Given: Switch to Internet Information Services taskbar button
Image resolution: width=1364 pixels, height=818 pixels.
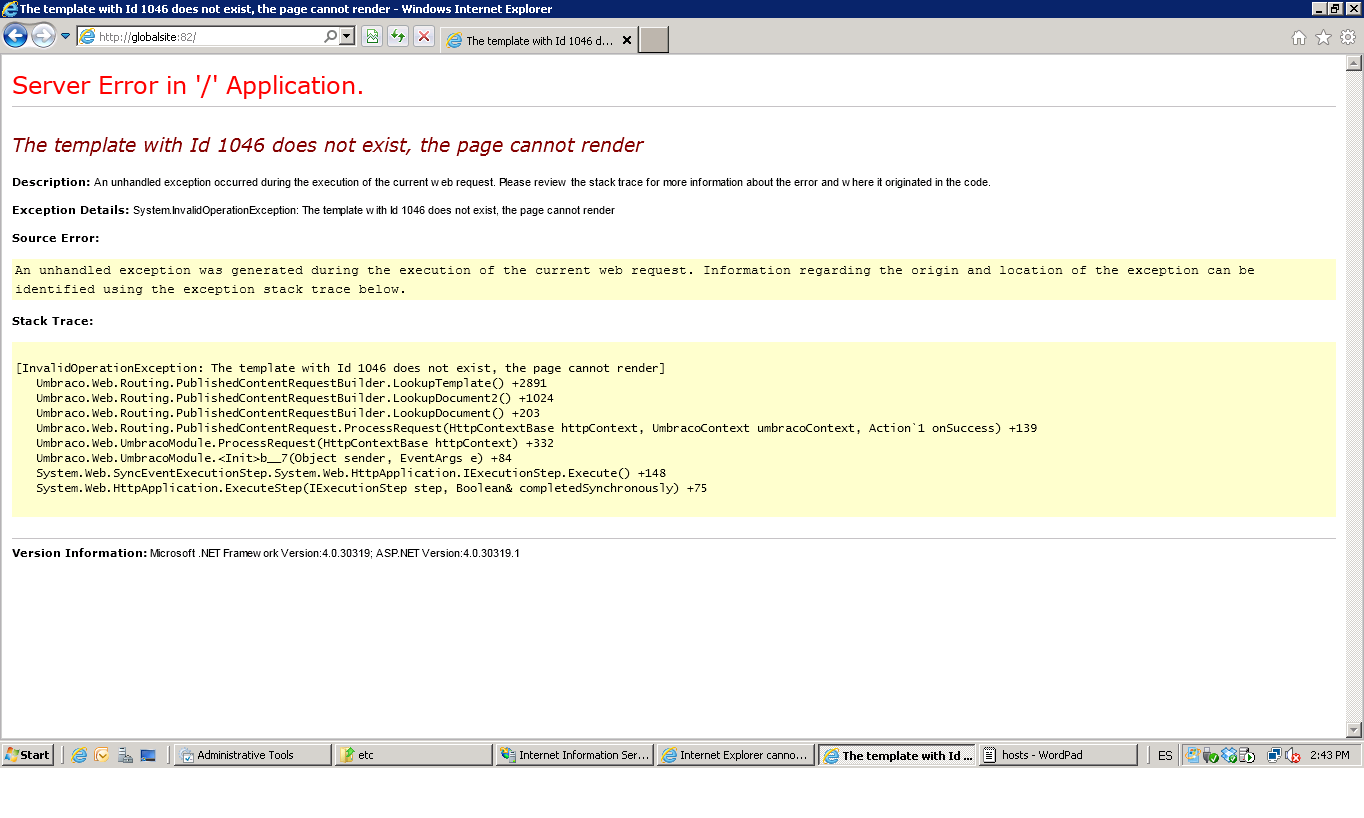Looking at the screenshot, I should (575, 755).
